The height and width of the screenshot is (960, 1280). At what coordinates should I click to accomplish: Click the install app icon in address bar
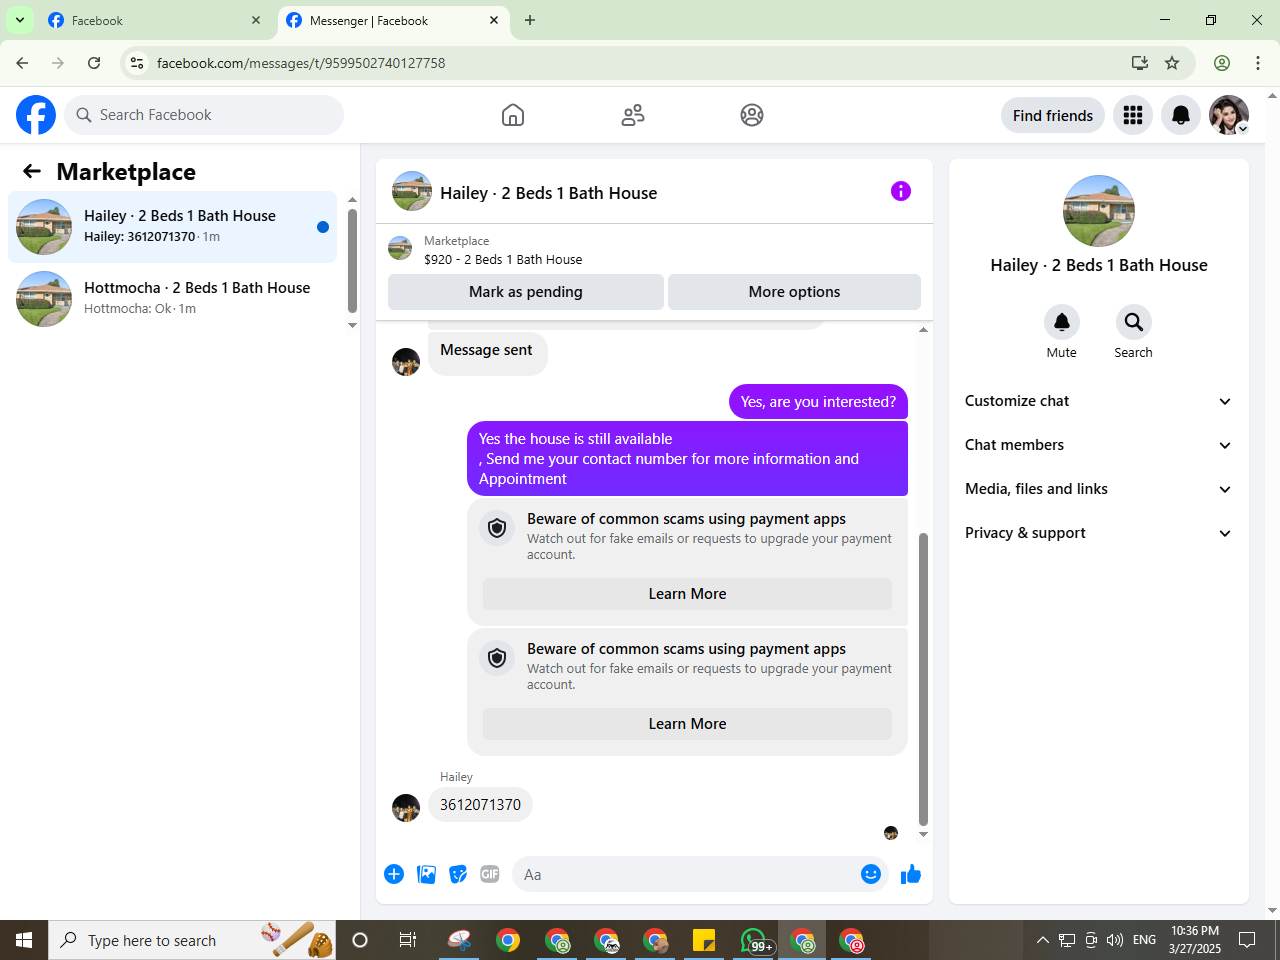(1139, 63)
